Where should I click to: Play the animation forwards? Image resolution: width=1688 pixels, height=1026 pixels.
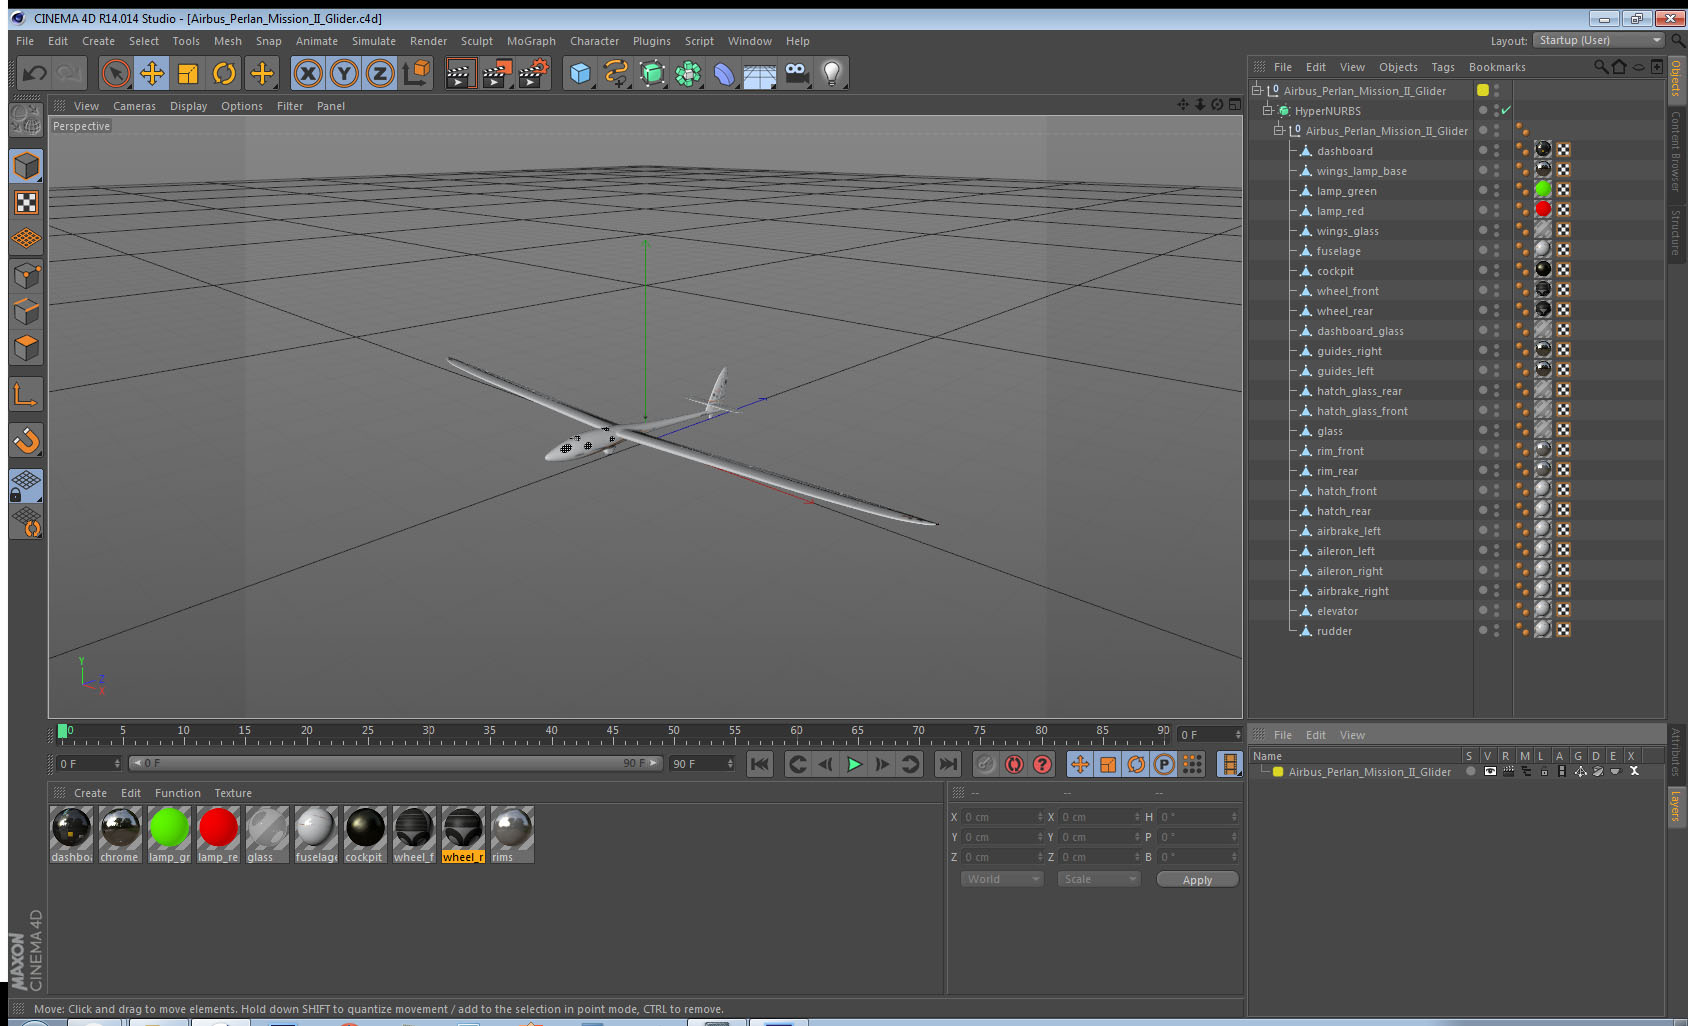(854, 764)
